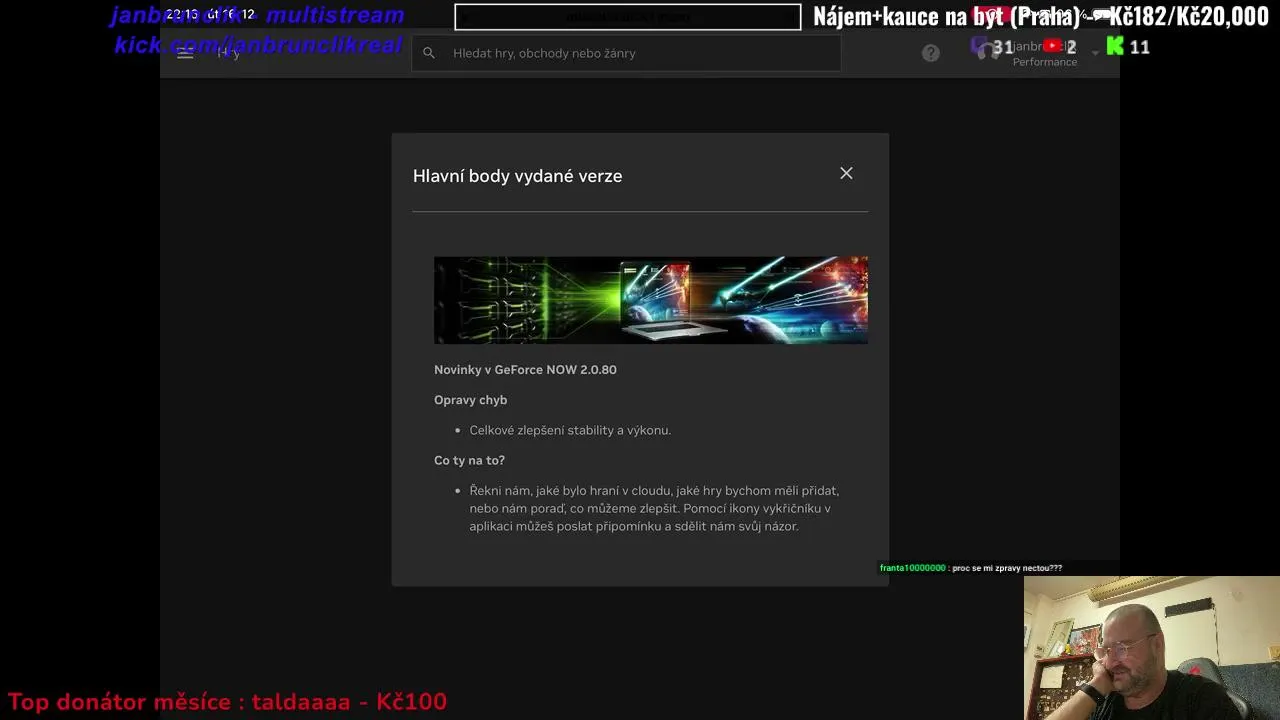The width and height of the screenshot is (1280, 720).
Task: Click the magnifier search icon
Action: point(429,53)
